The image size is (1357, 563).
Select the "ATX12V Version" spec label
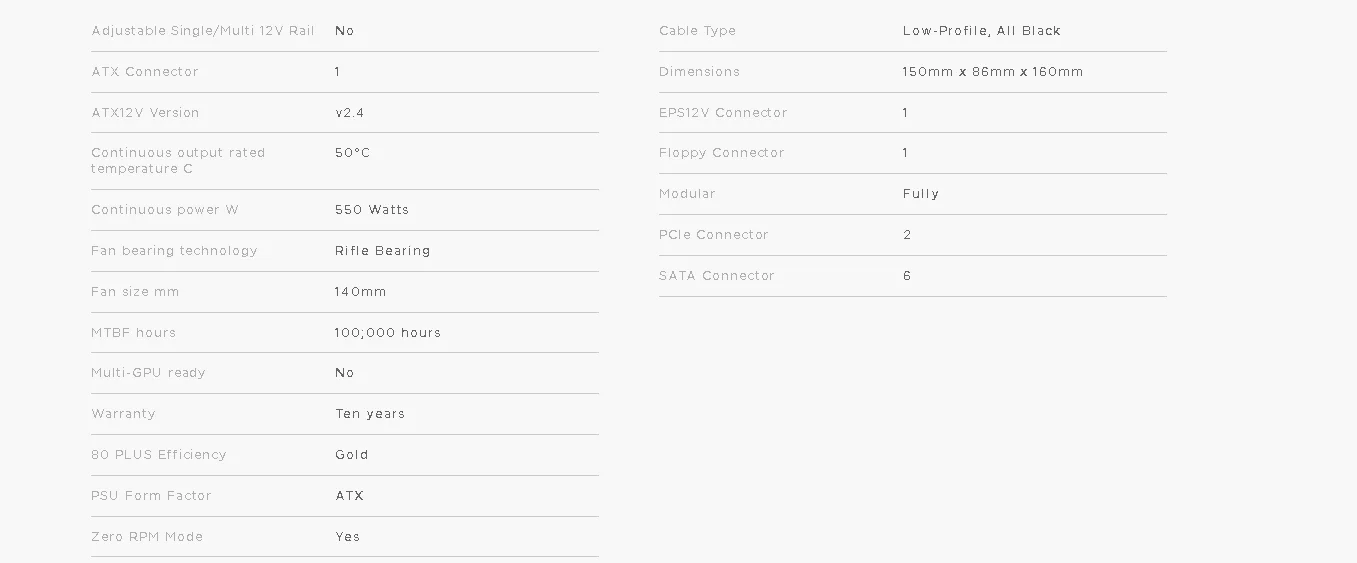145,113
